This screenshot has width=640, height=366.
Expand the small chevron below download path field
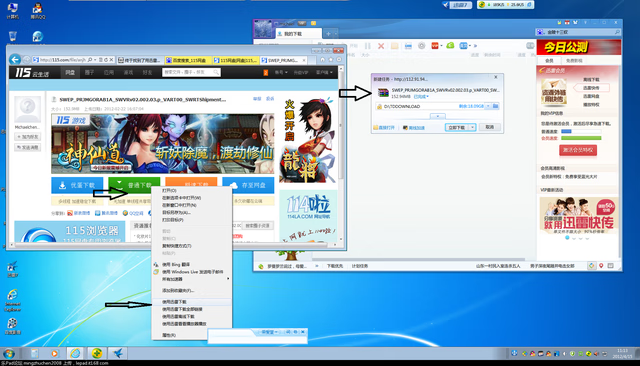click(438, 116)
